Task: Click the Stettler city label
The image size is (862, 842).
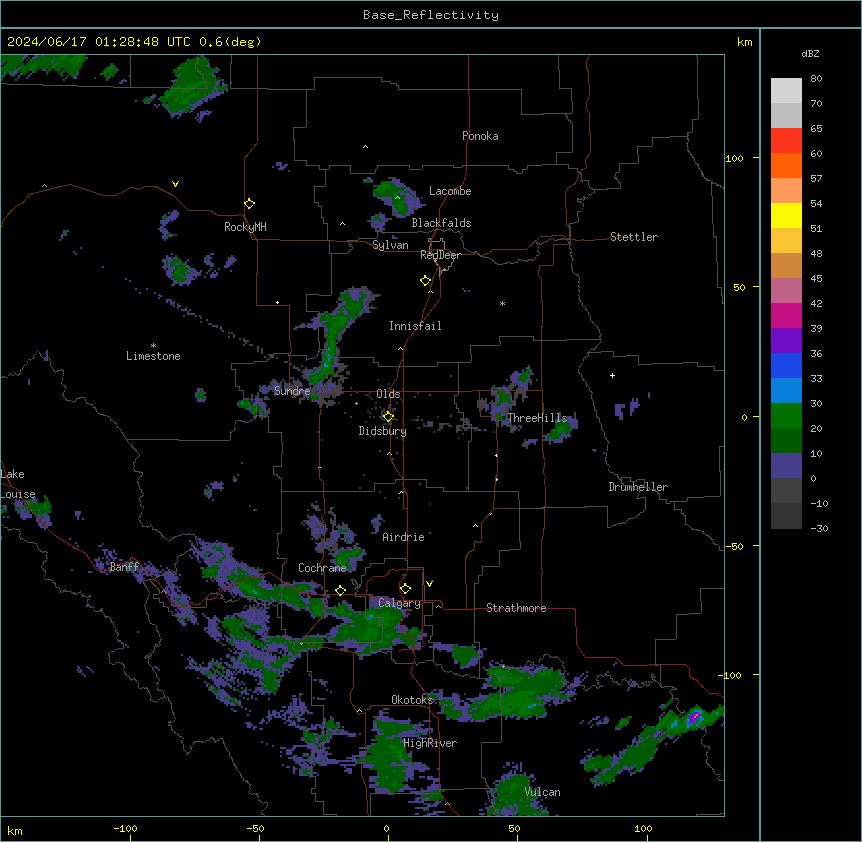Action: tap(633, 237)
